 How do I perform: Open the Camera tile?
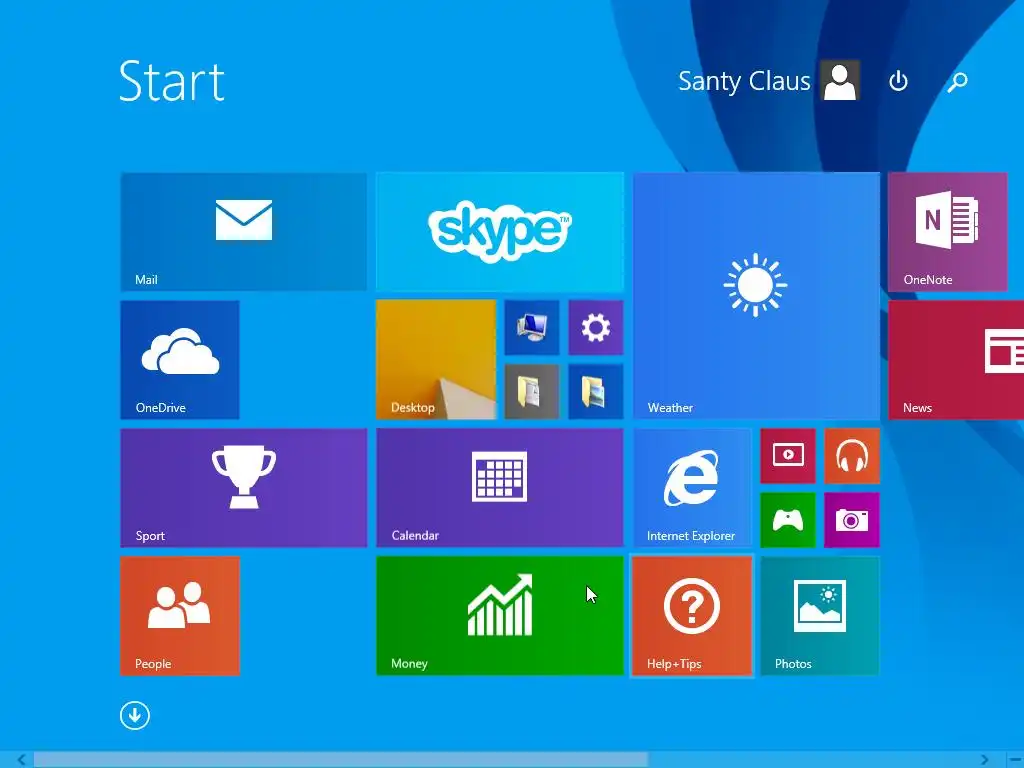[x=852, y=520]
